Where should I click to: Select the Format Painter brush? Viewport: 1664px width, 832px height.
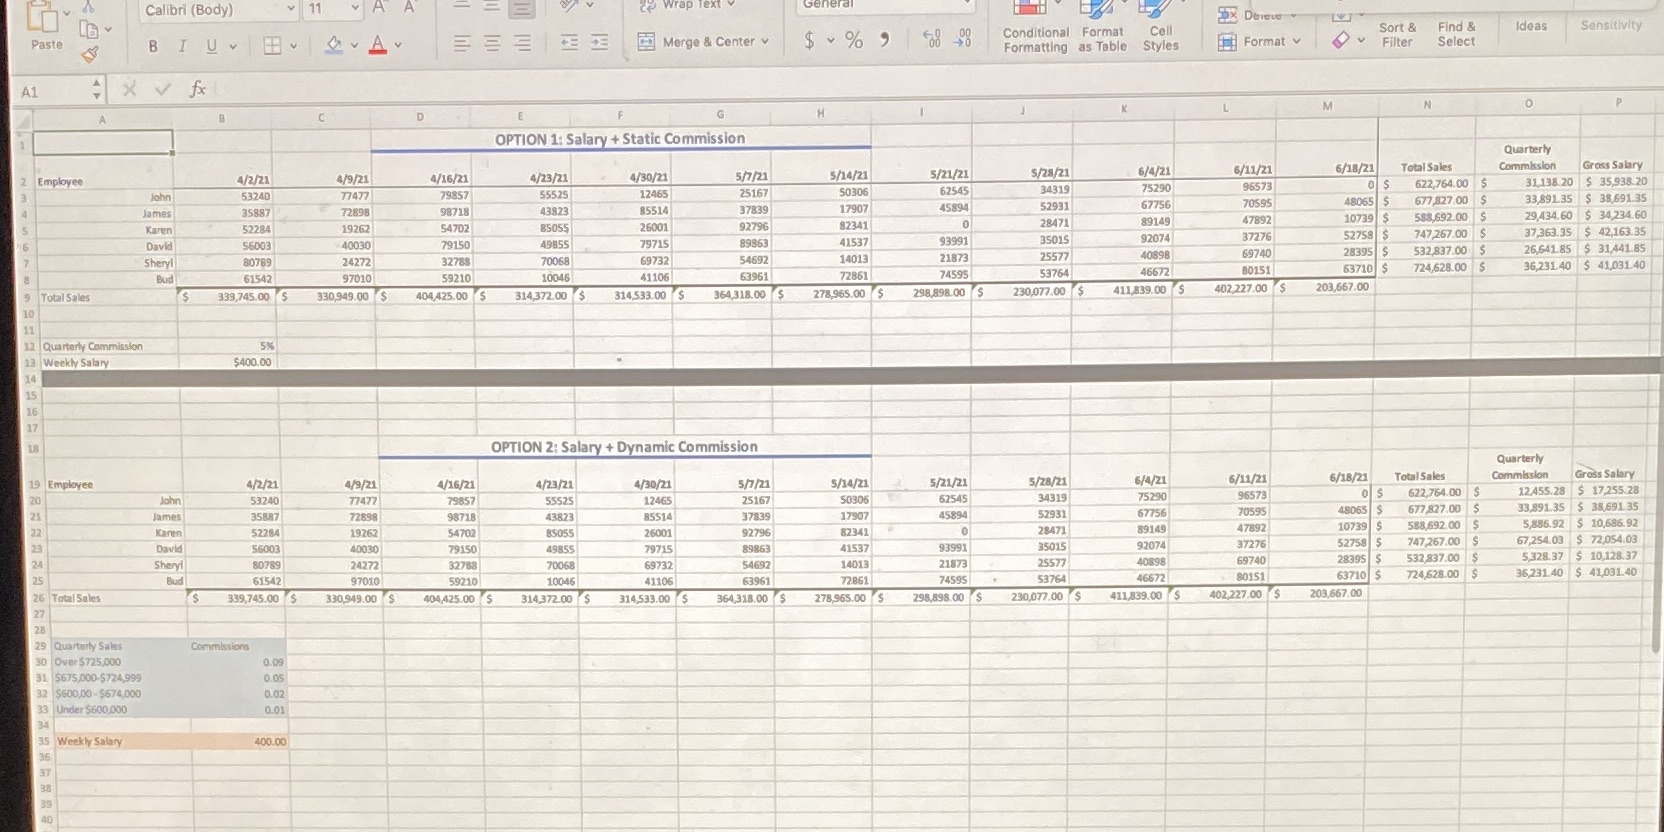90,53
